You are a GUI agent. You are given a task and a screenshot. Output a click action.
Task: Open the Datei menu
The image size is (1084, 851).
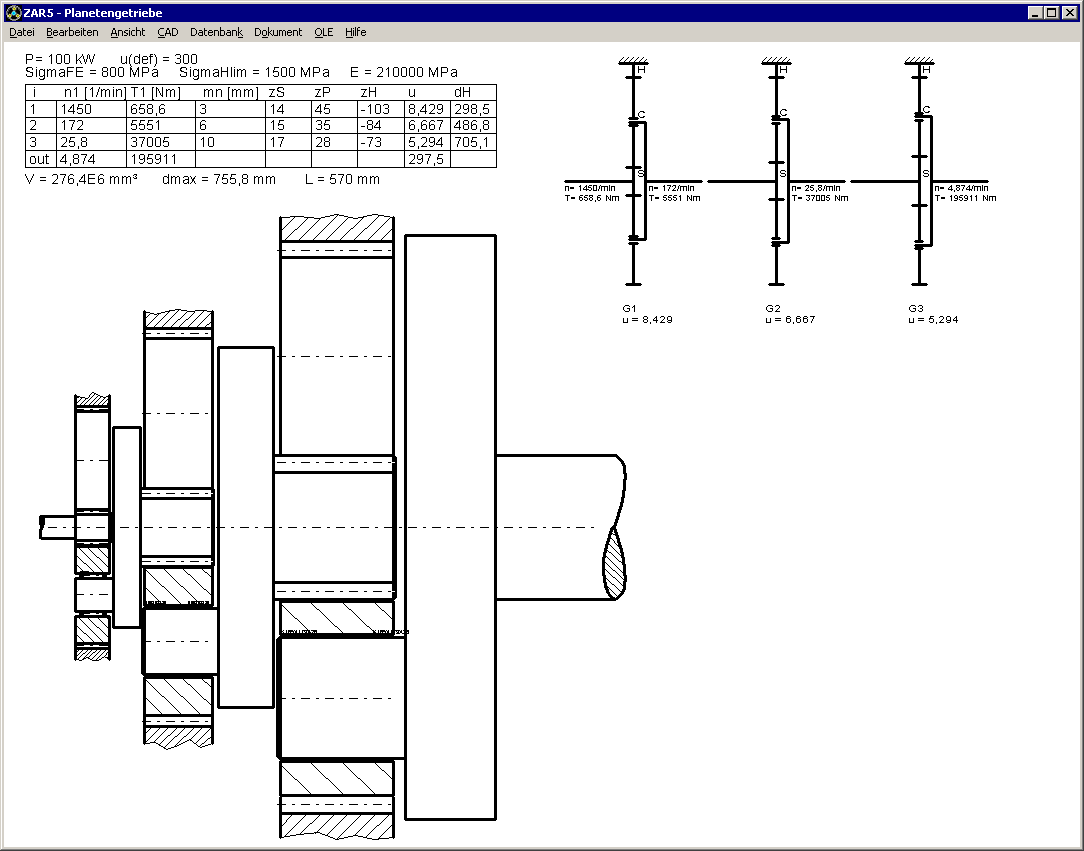[x=21, y=32]
